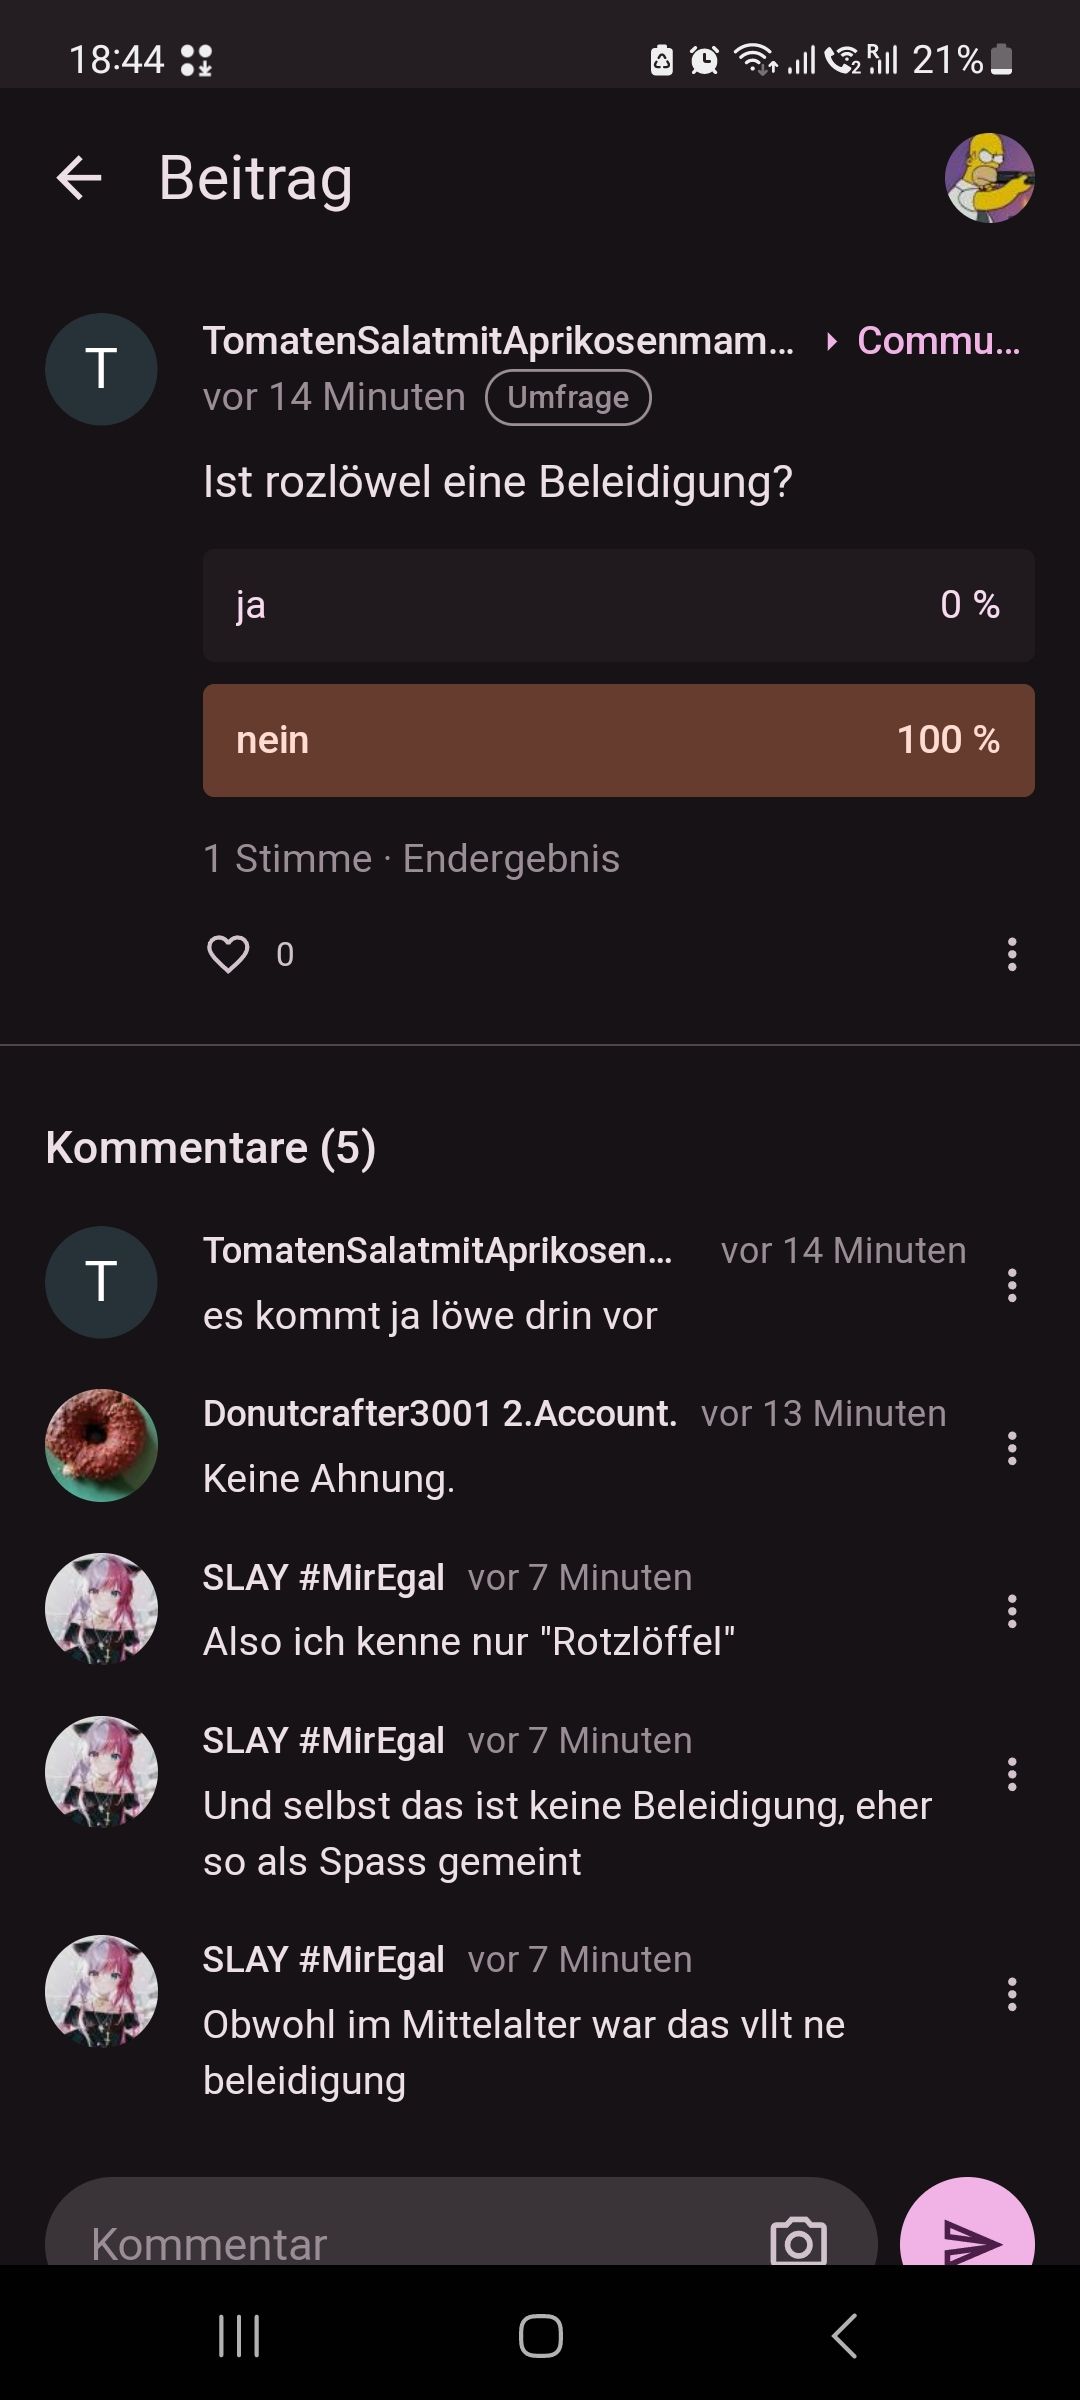
Task: Tap the post author's "T" avatar
Action: tap(101, 369)
